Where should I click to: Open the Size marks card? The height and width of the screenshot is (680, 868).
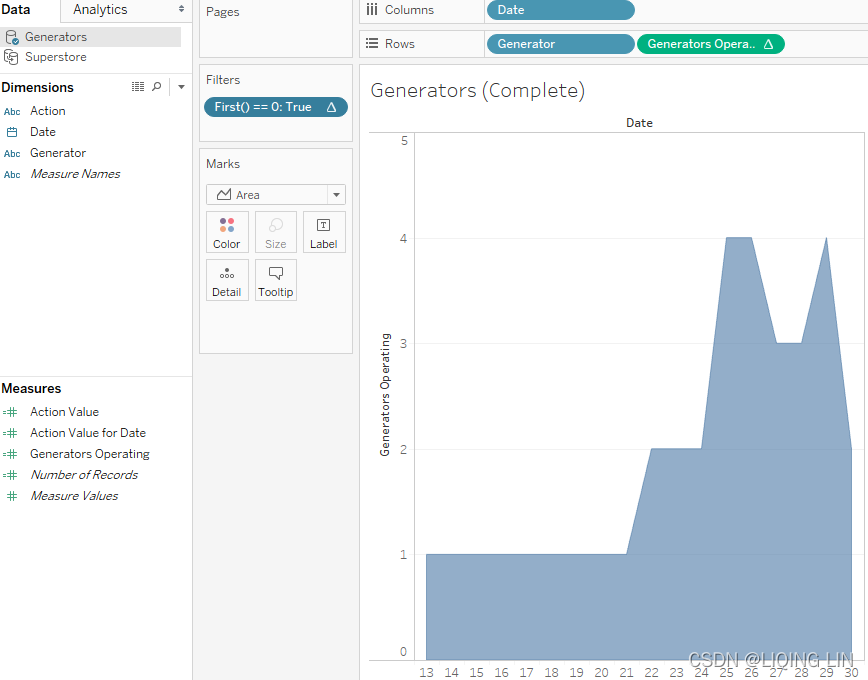[x=276, y=232]
